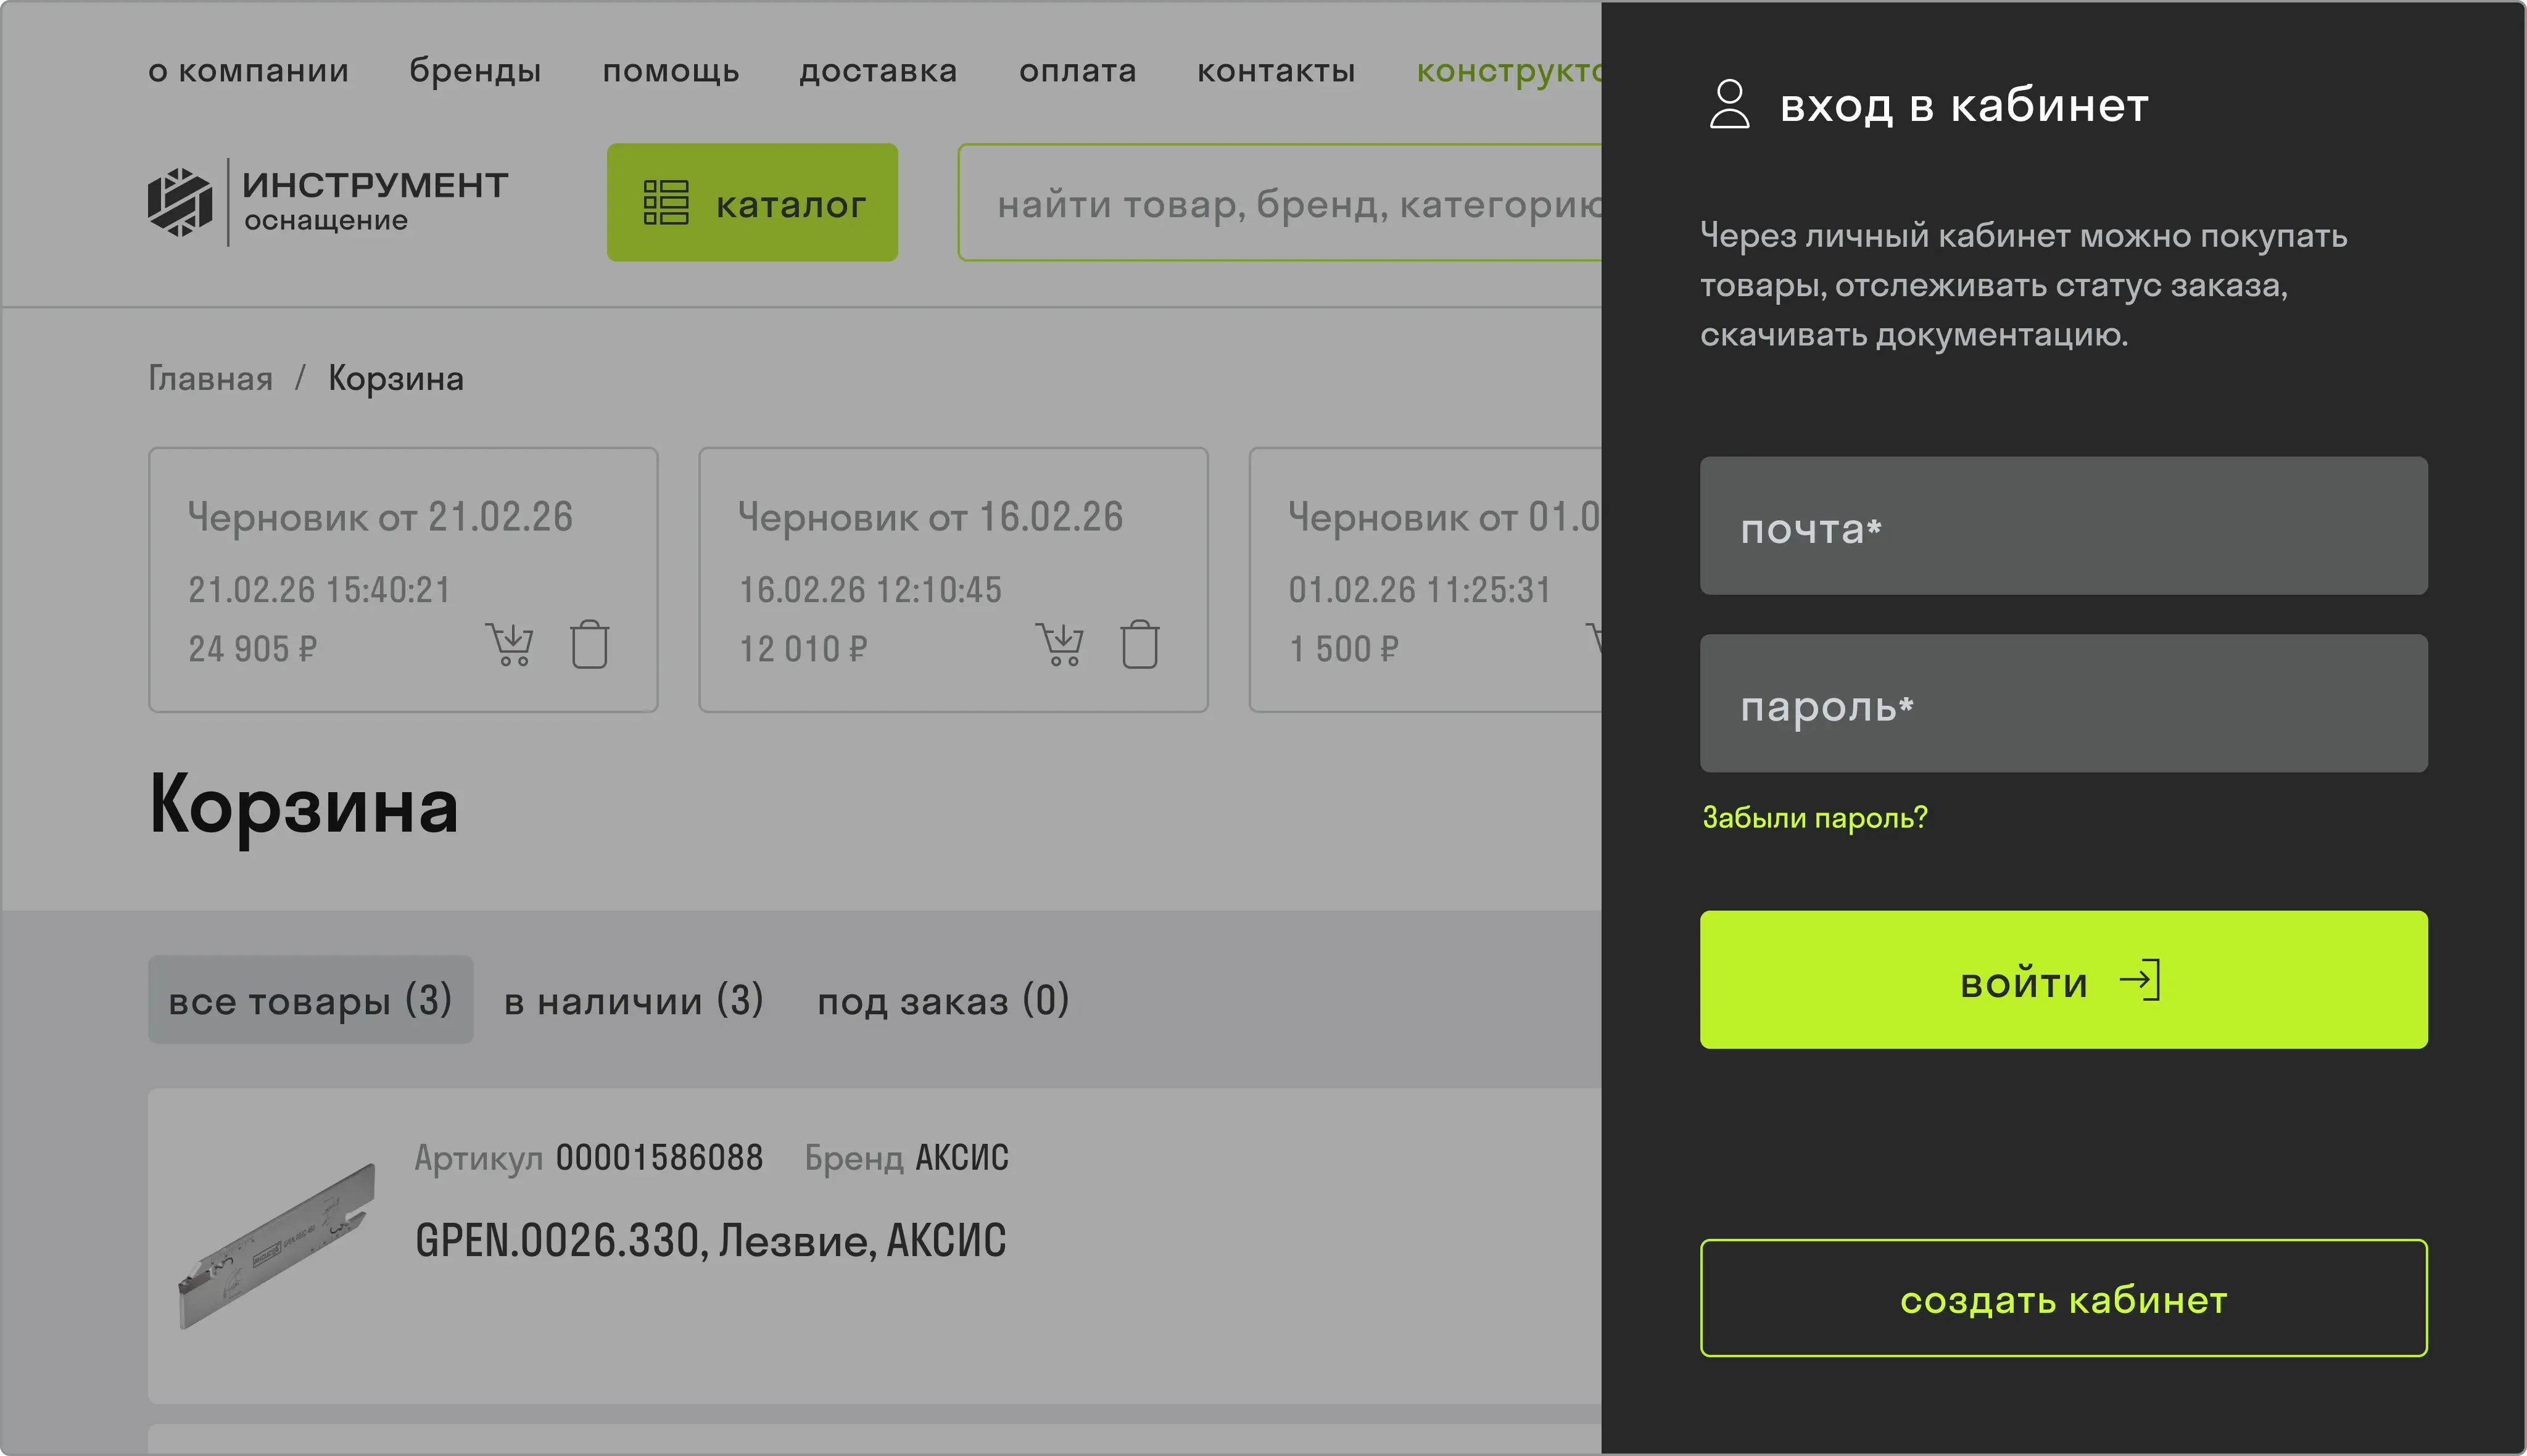Click the user profile icon in login panel

[x=1729, y=104]
